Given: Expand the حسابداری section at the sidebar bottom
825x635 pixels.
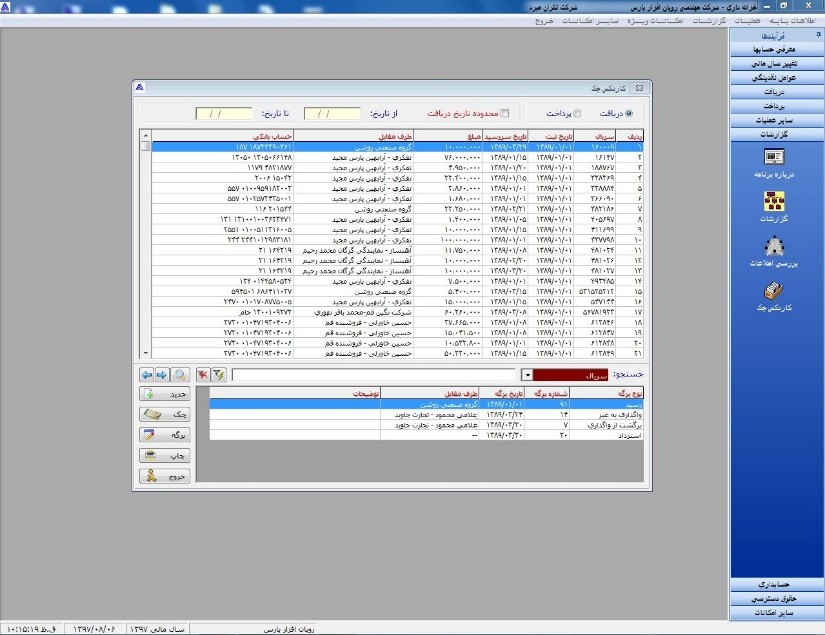Looking at the screenshot, I should click(x=777, y=584).
